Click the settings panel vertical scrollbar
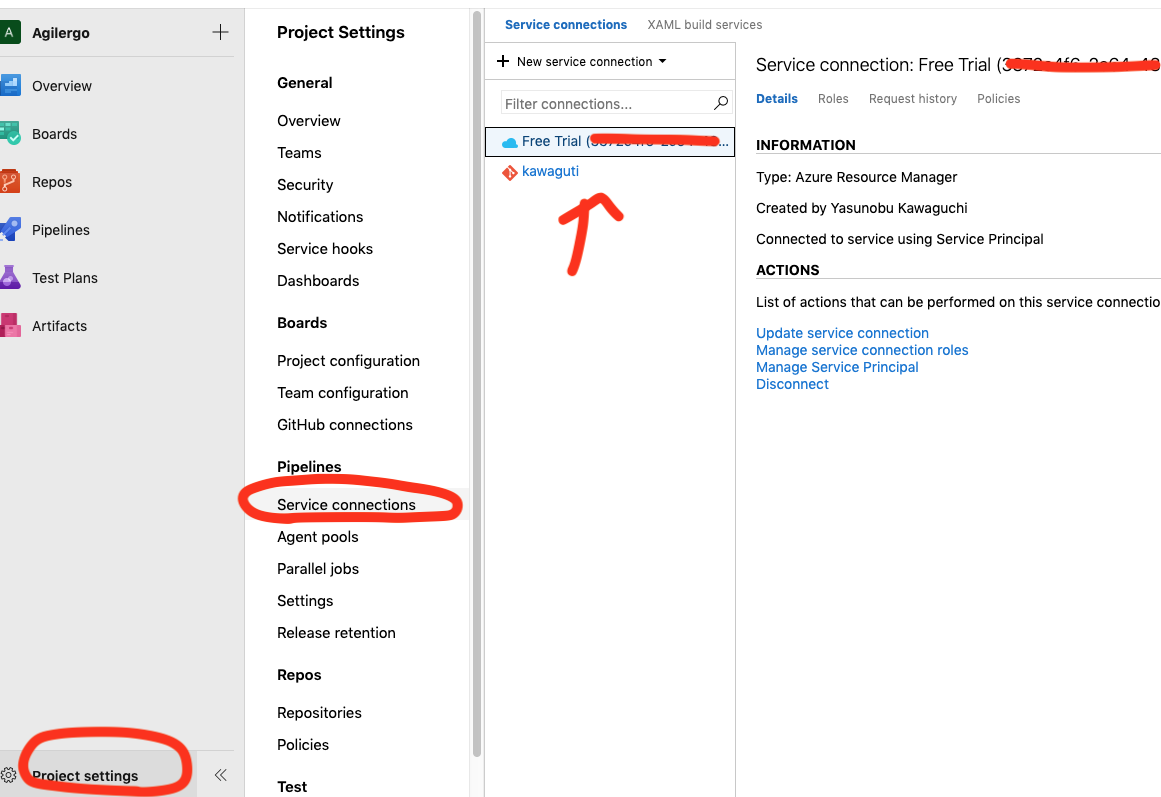 (477, 385)
